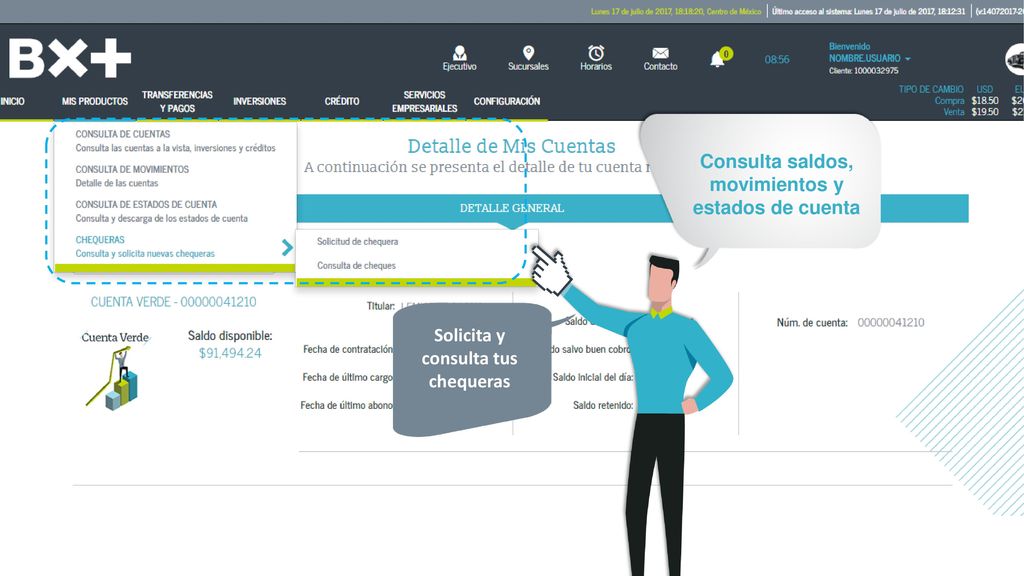
Task: Click Saldo retenido label
Action: pos(603,406)
